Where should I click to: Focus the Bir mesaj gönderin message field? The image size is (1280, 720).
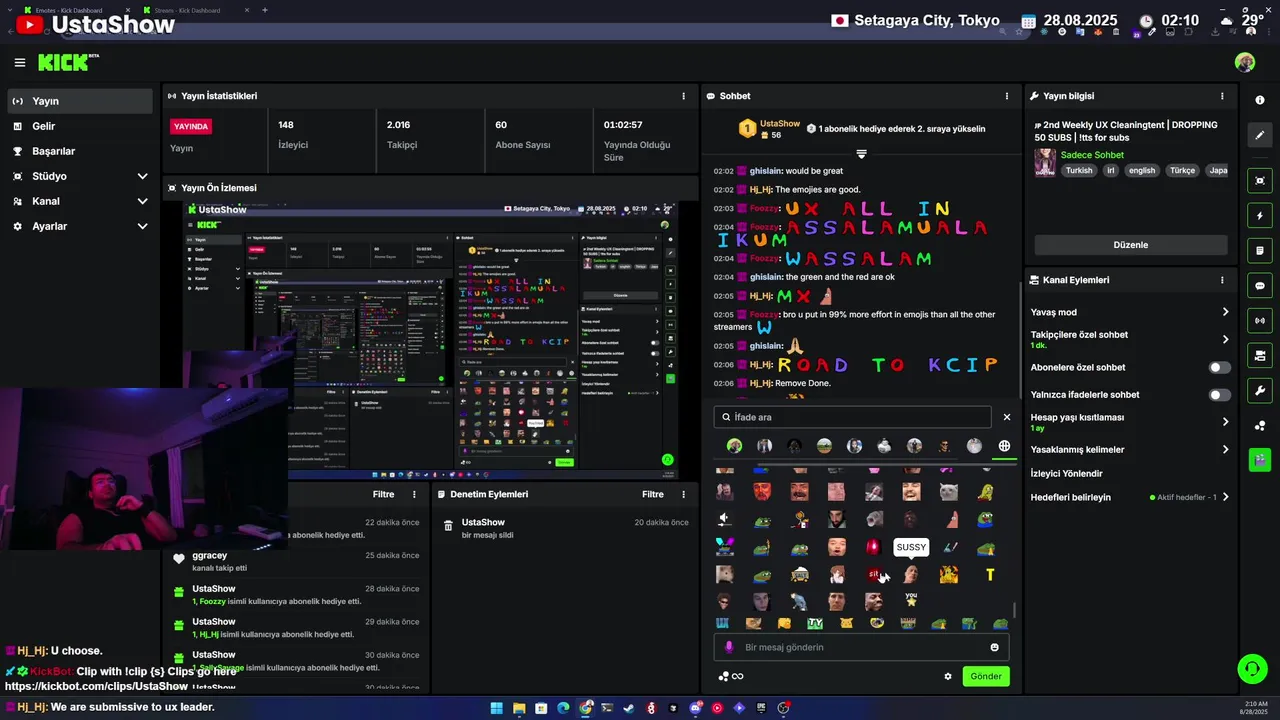coord(861,647)
